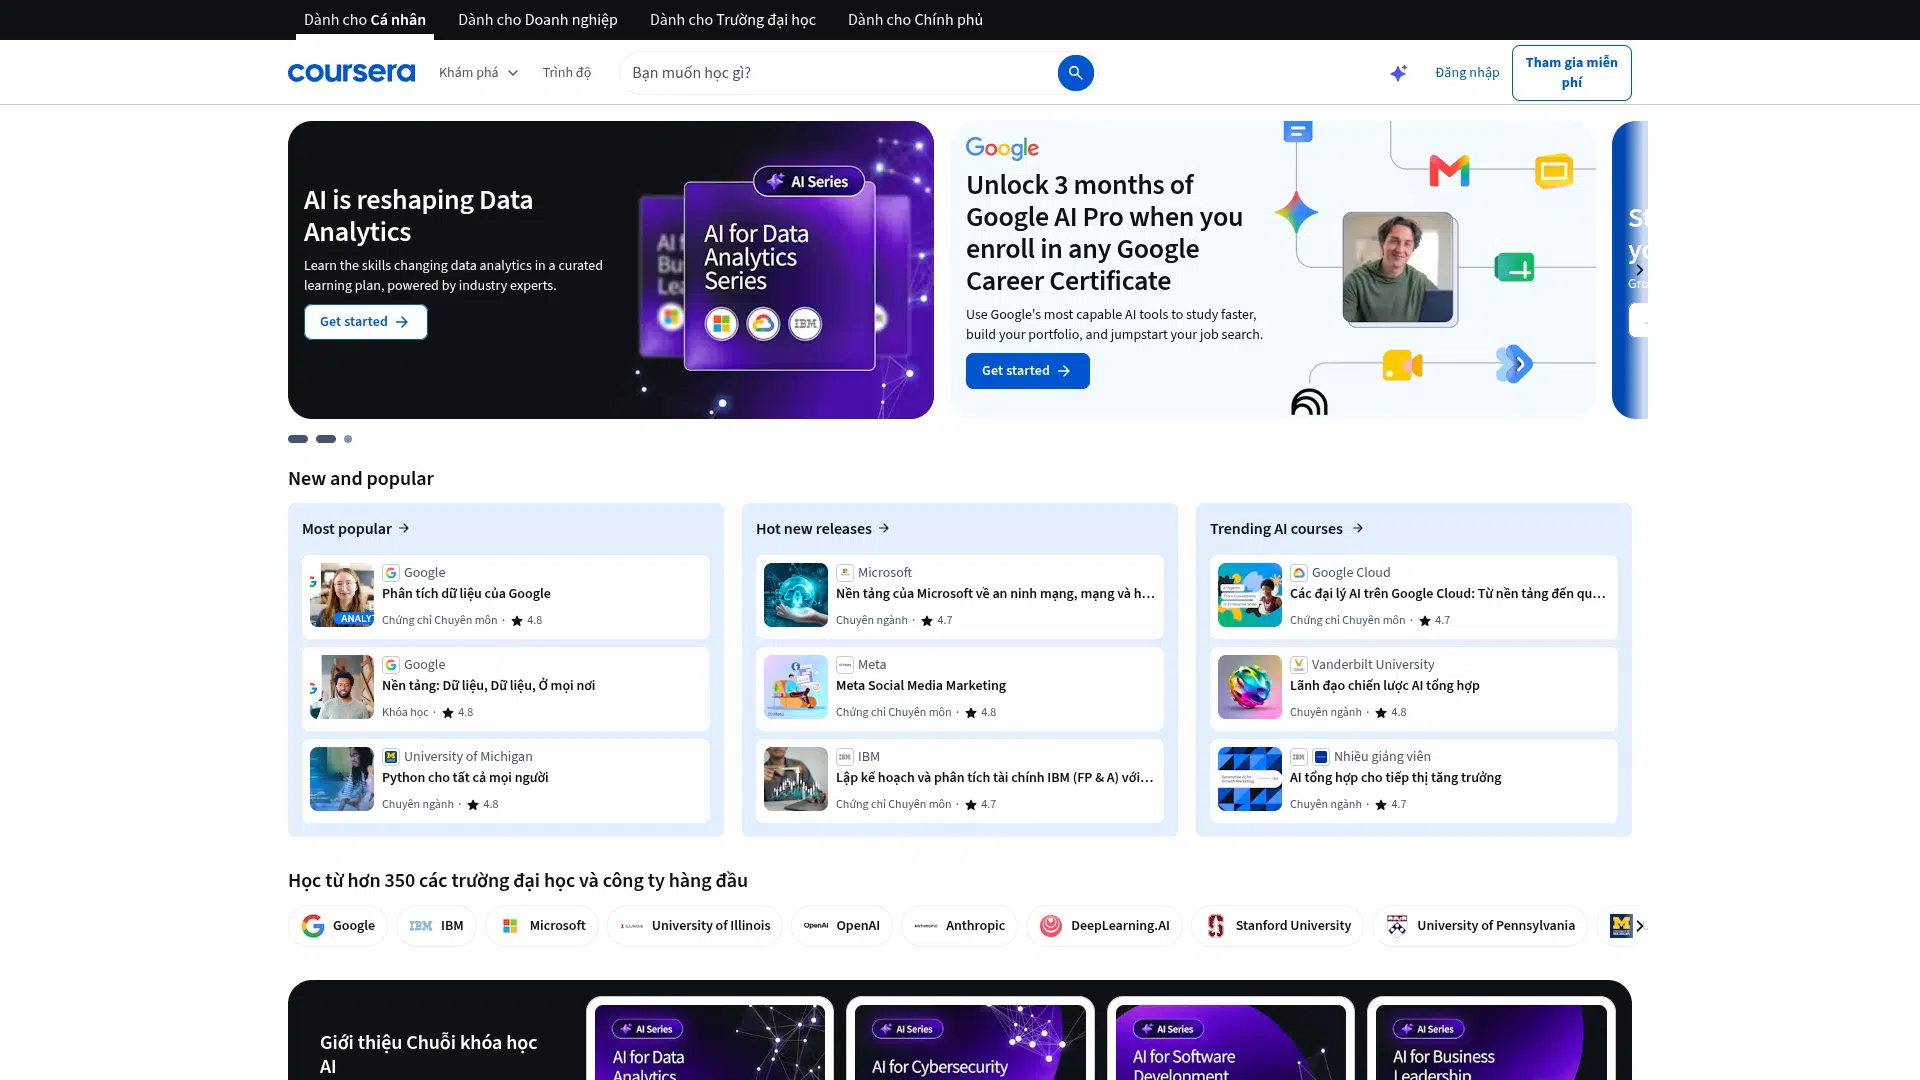Screen dimensions: 1920x1080
Task: Select the IBM partner chip
Action: coord(436,926)
